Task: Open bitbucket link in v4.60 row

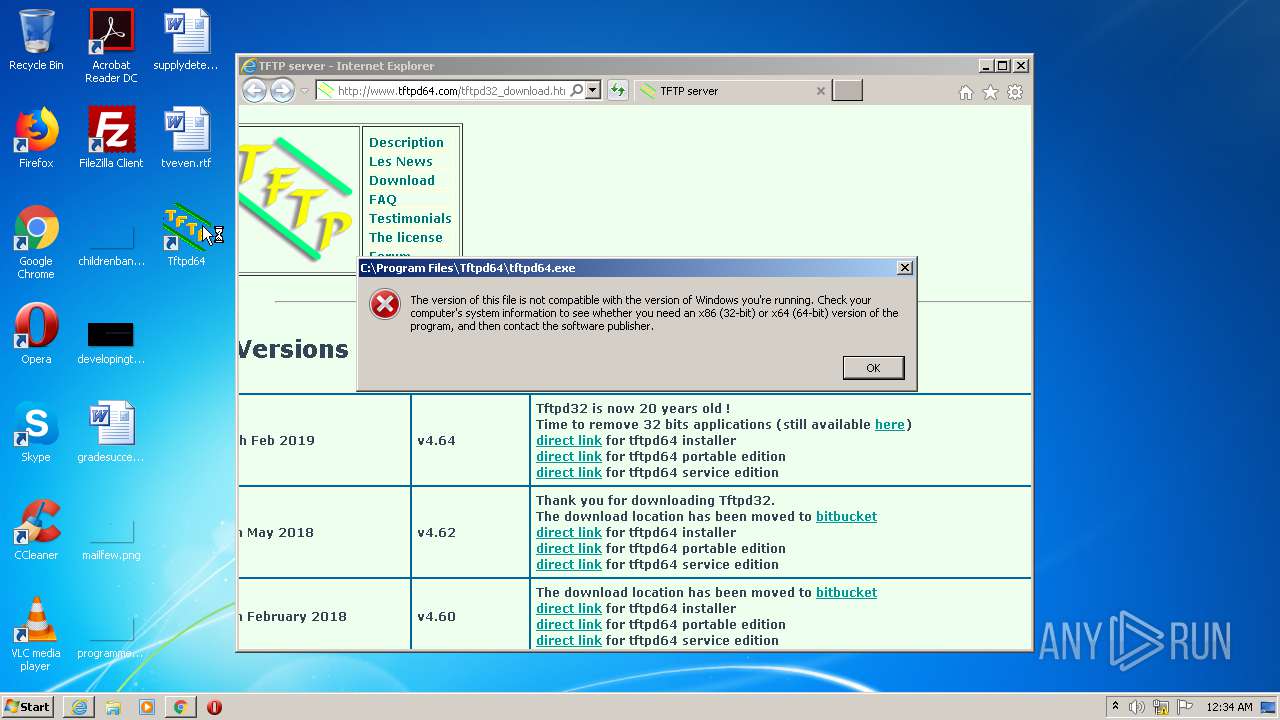Action: click(846, 592)
